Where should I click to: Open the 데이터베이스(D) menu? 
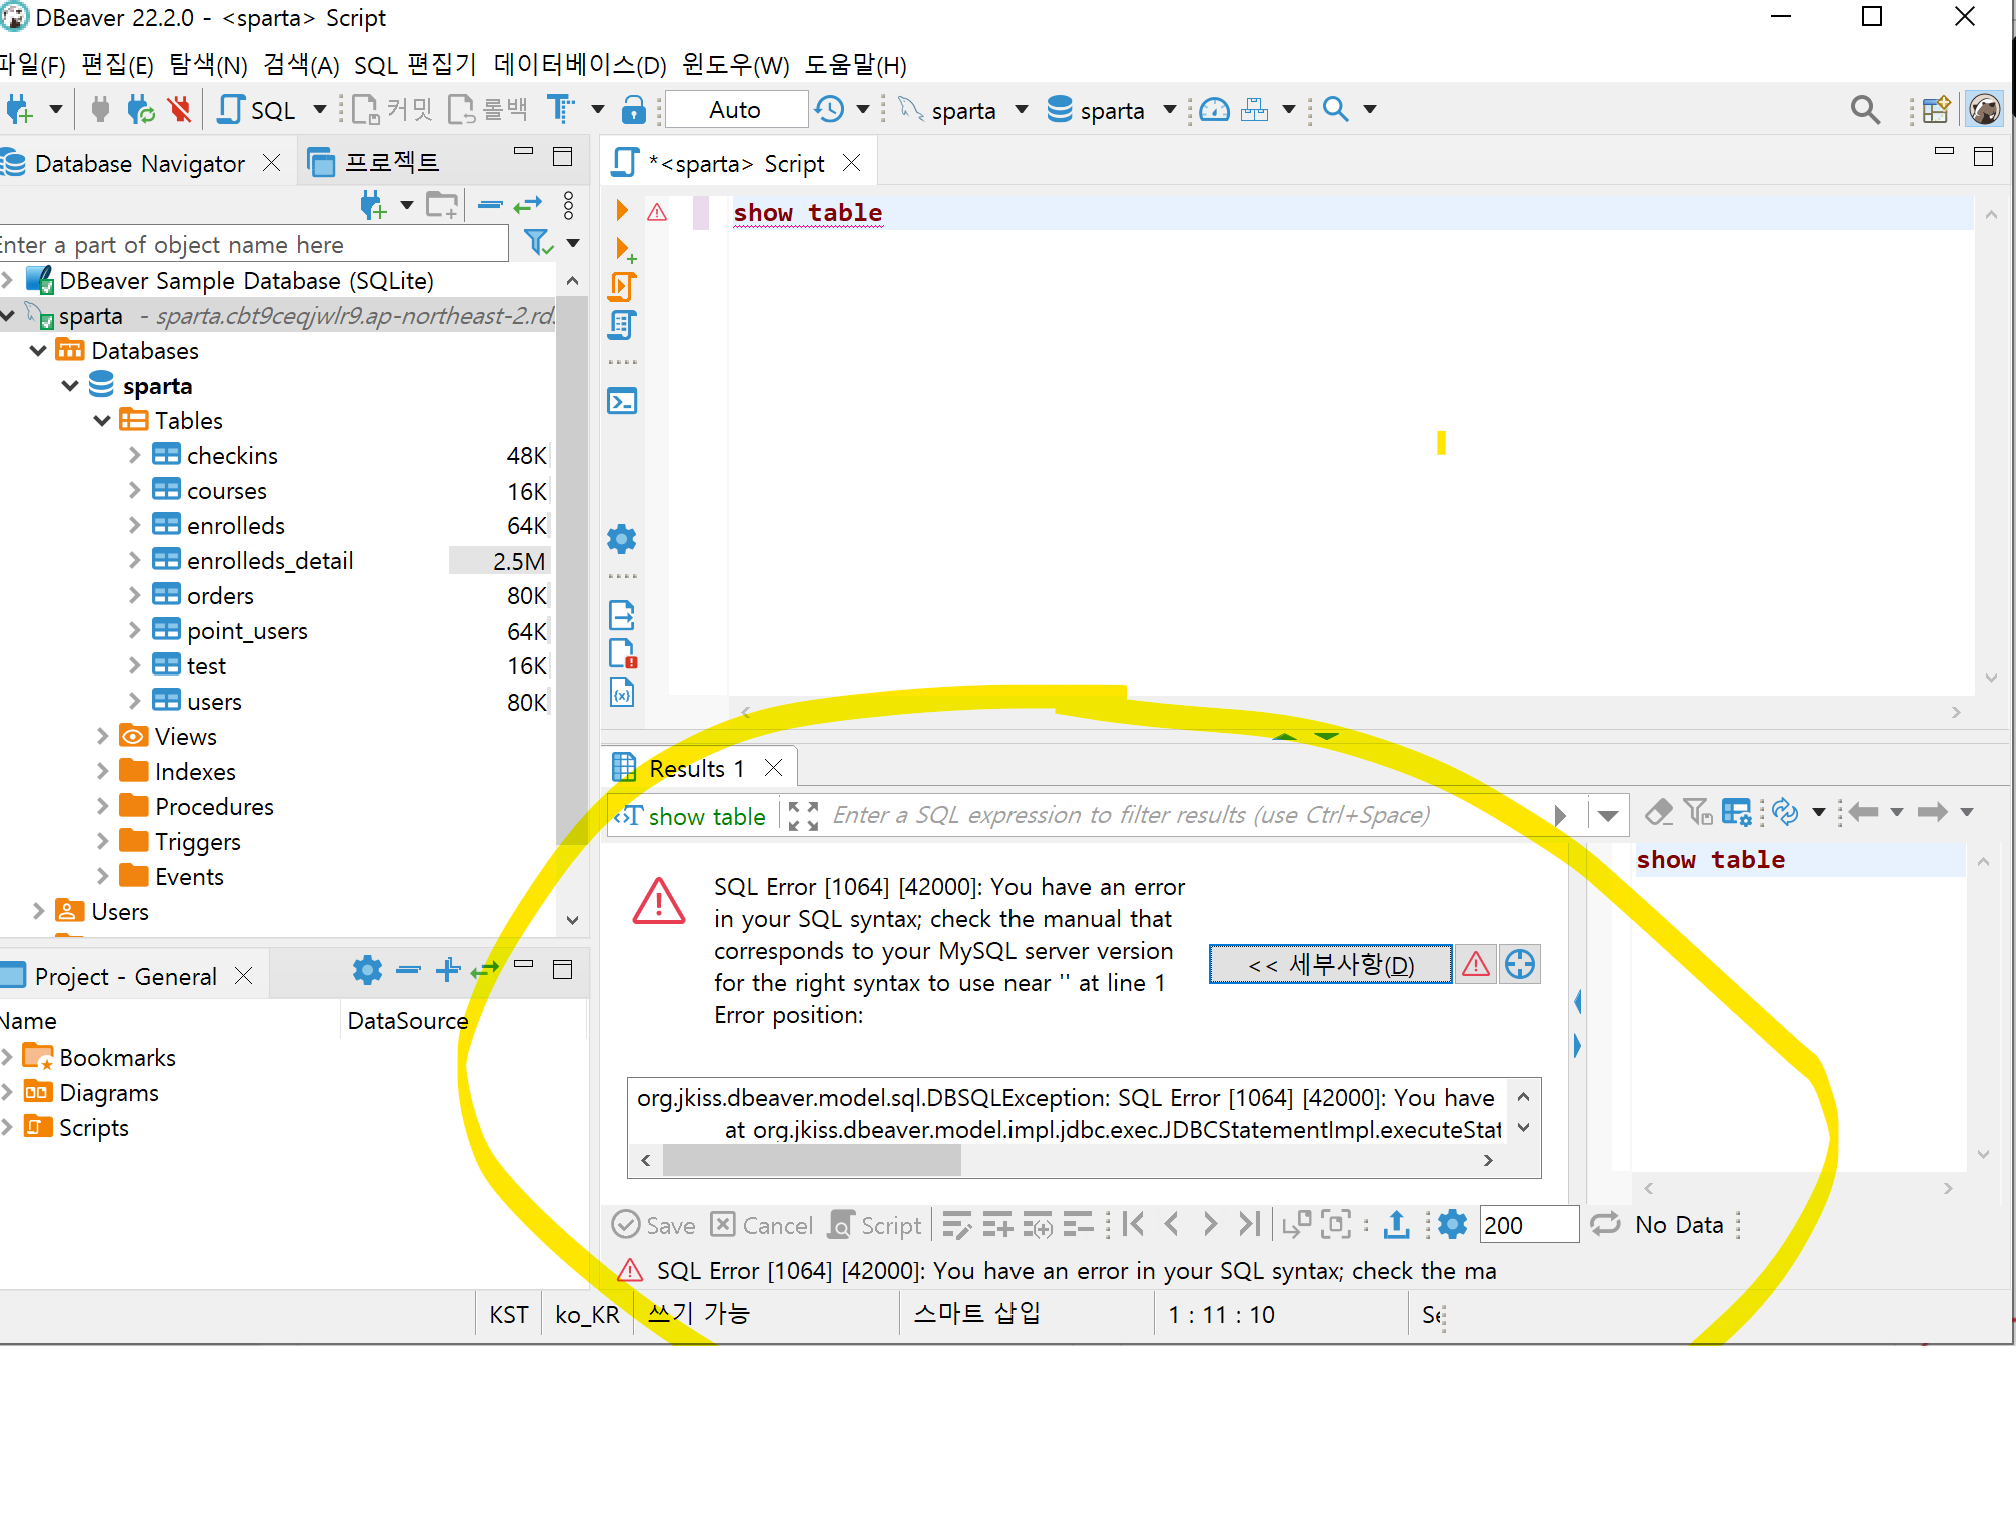pos(580,65)
